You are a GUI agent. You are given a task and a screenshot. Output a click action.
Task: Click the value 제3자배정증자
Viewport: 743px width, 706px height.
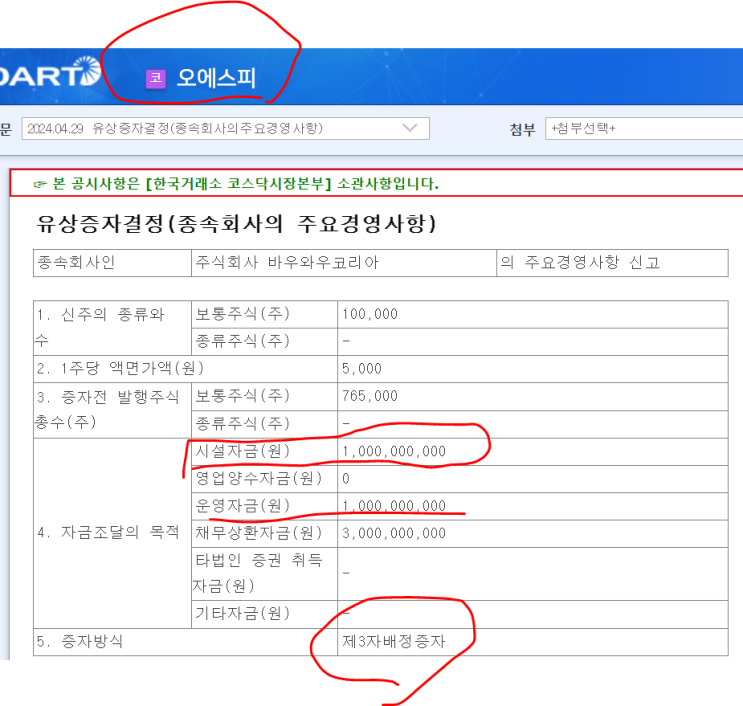tap(394, 642)
